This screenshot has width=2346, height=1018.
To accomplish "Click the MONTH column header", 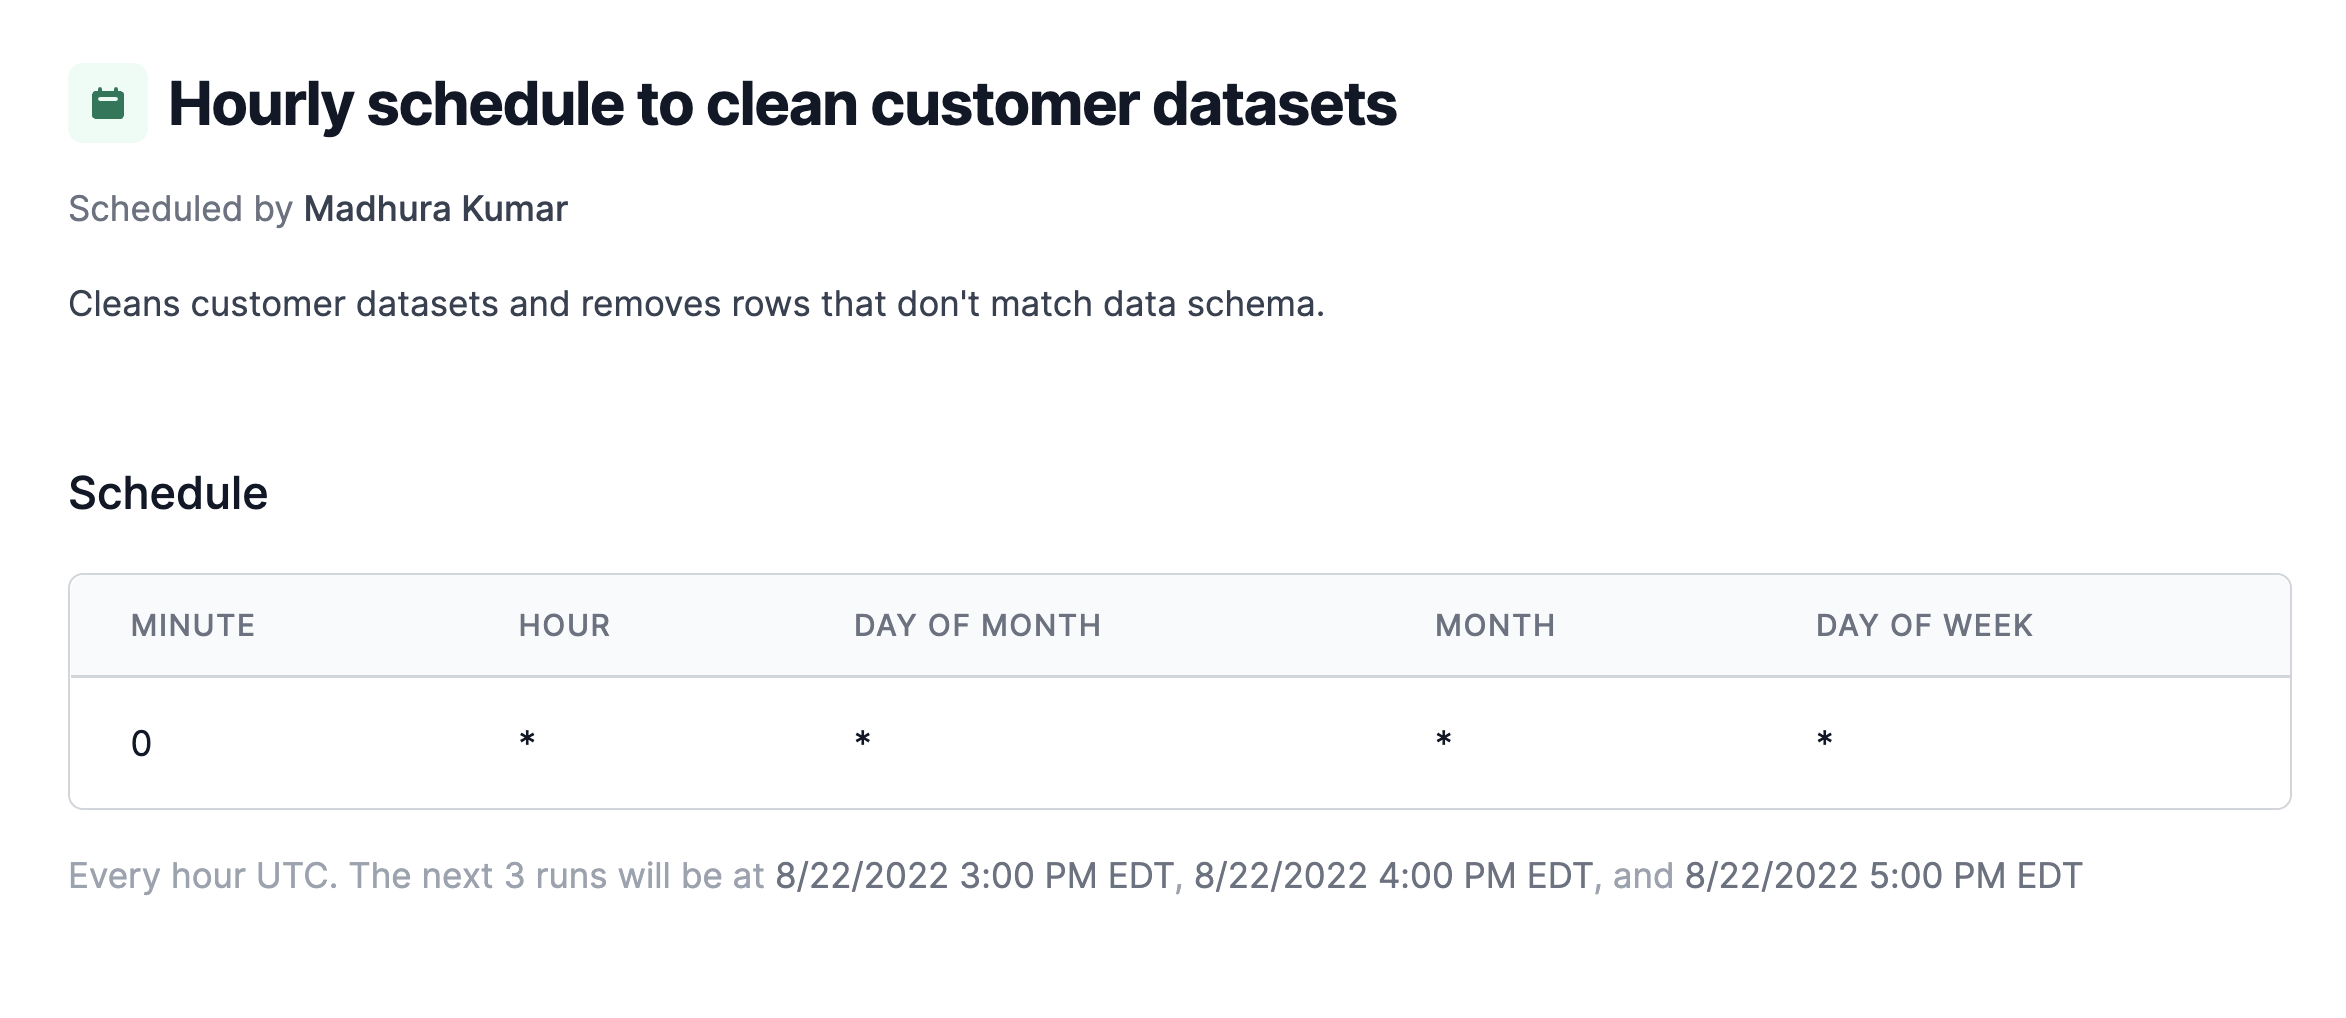I will [x=1495, y=625].
